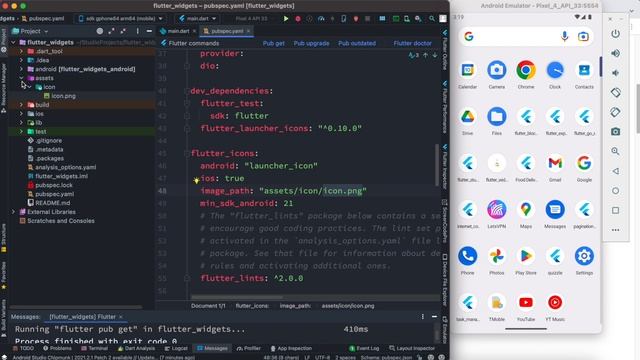This screenshot has height=360, width=640.
Task: Expand the .dart_tool folder
Action: coord(21,51)
